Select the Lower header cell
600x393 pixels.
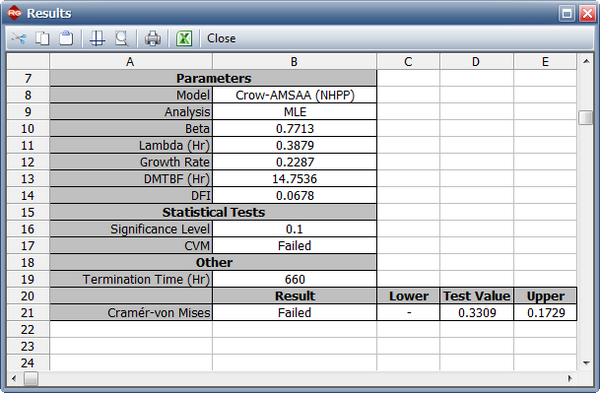(408, 296)
